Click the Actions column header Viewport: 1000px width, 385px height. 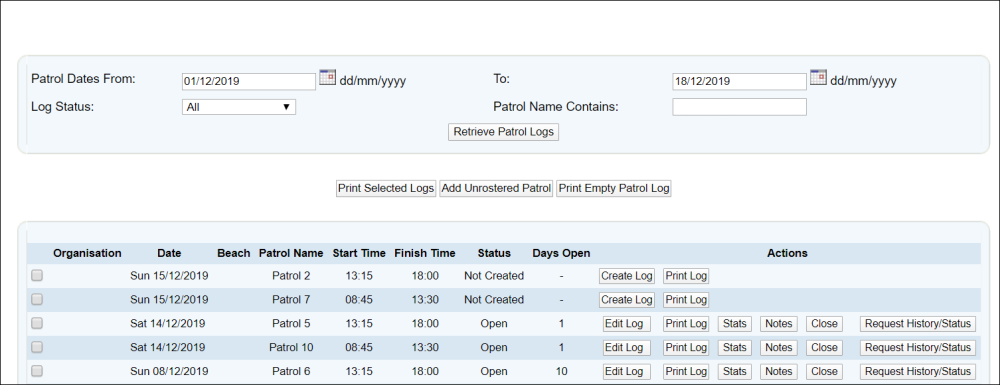(787, 253)
